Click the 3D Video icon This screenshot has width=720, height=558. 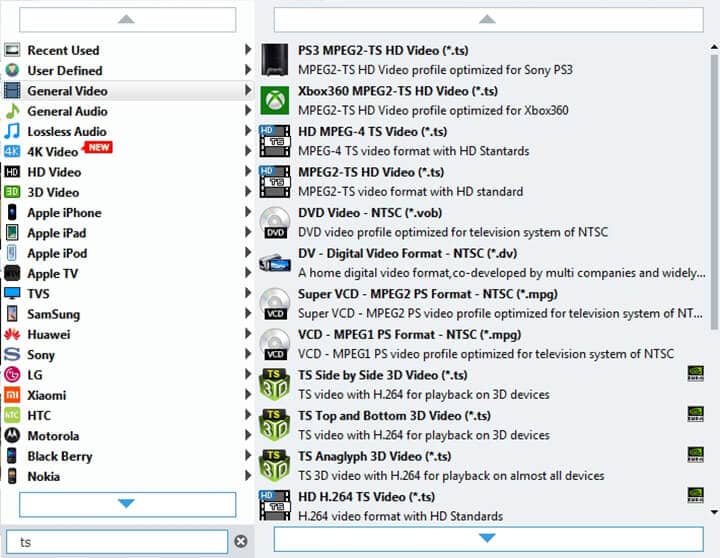click(12, 192)
